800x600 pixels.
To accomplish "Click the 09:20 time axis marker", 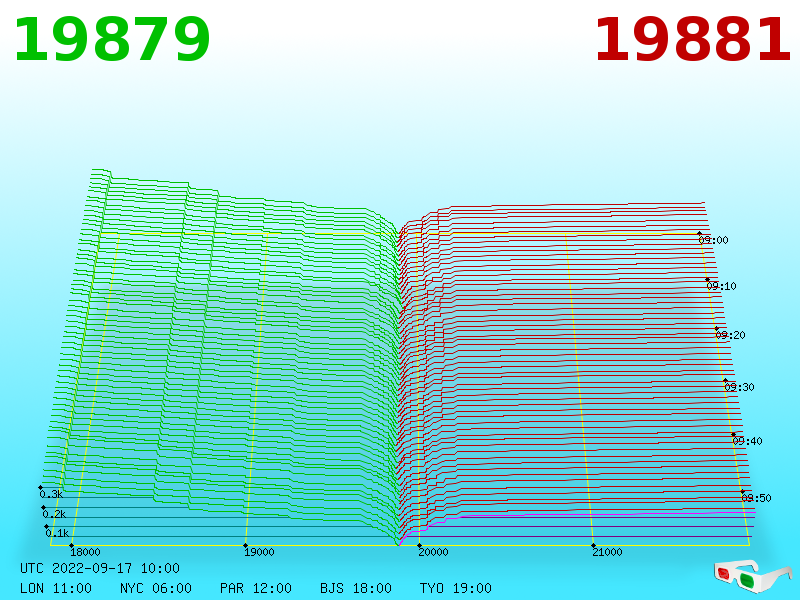I will click(730, 335).
